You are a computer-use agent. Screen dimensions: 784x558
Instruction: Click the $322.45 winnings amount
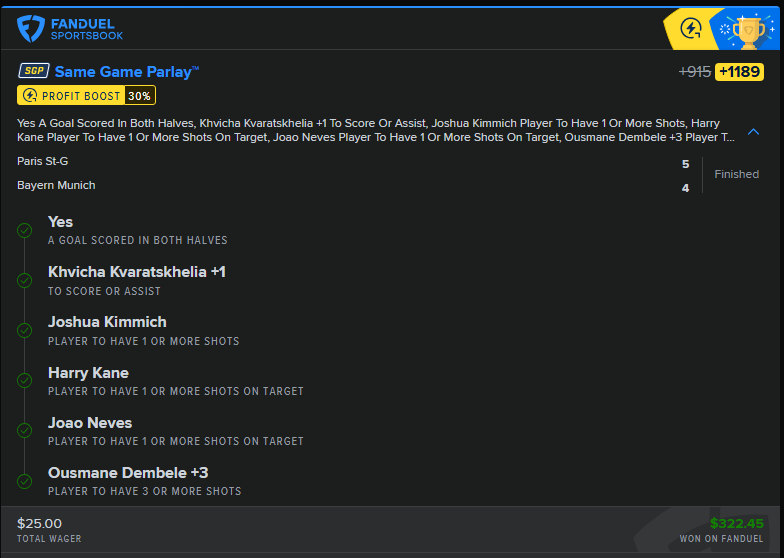coord(736,524)
